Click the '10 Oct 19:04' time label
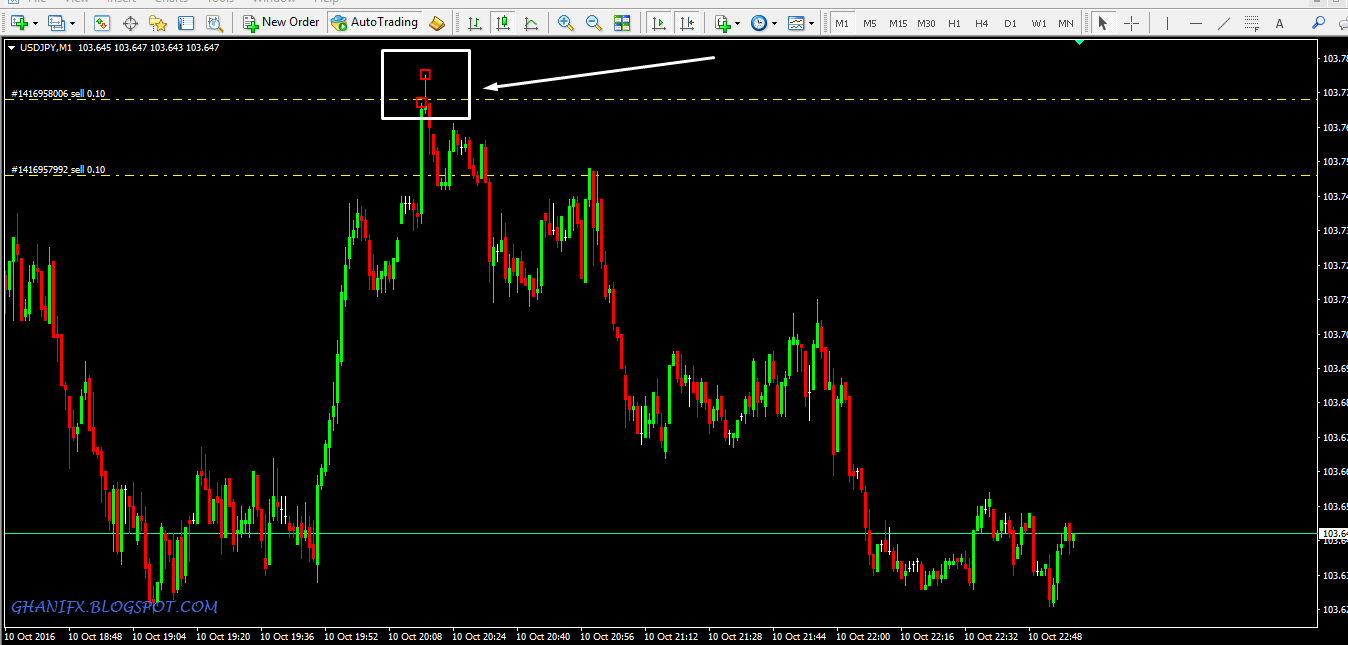Viewport: 1348px width, 645px height. (x=159, y=636)
